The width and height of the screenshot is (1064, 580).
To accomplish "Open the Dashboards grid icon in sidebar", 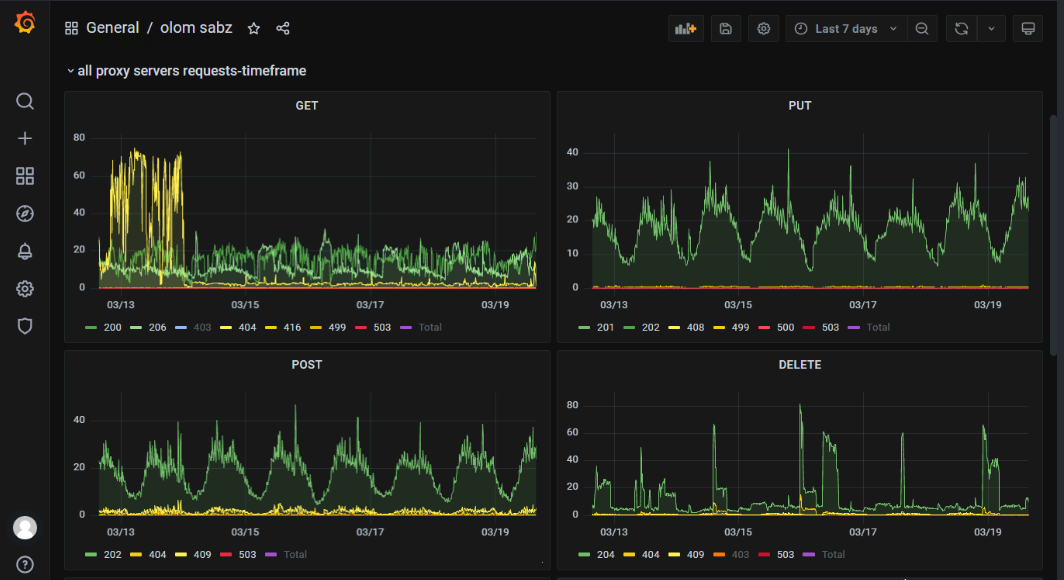I will click(25, 176).
